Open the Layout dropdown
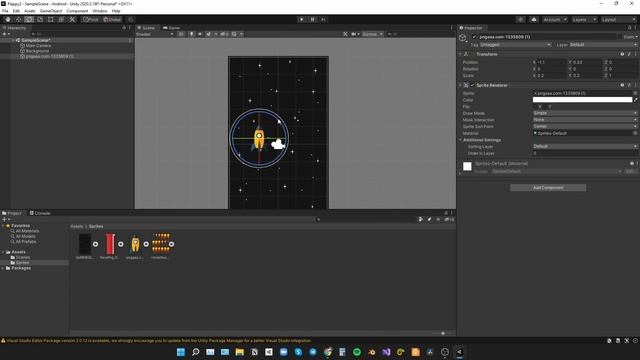Image resolution: width=640 pixels, height=360 pixels. pyautogui.click(x=618, y=20)
